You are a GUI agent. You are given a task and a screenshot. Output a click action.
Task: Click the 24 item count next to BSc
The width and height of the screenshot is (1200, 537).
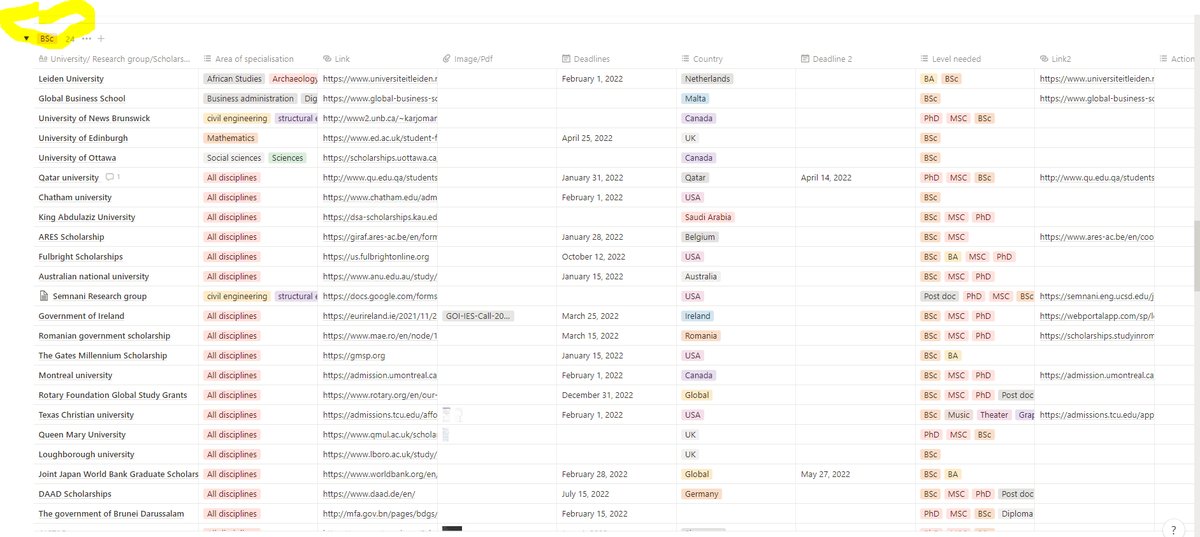[x=70, y=39]
